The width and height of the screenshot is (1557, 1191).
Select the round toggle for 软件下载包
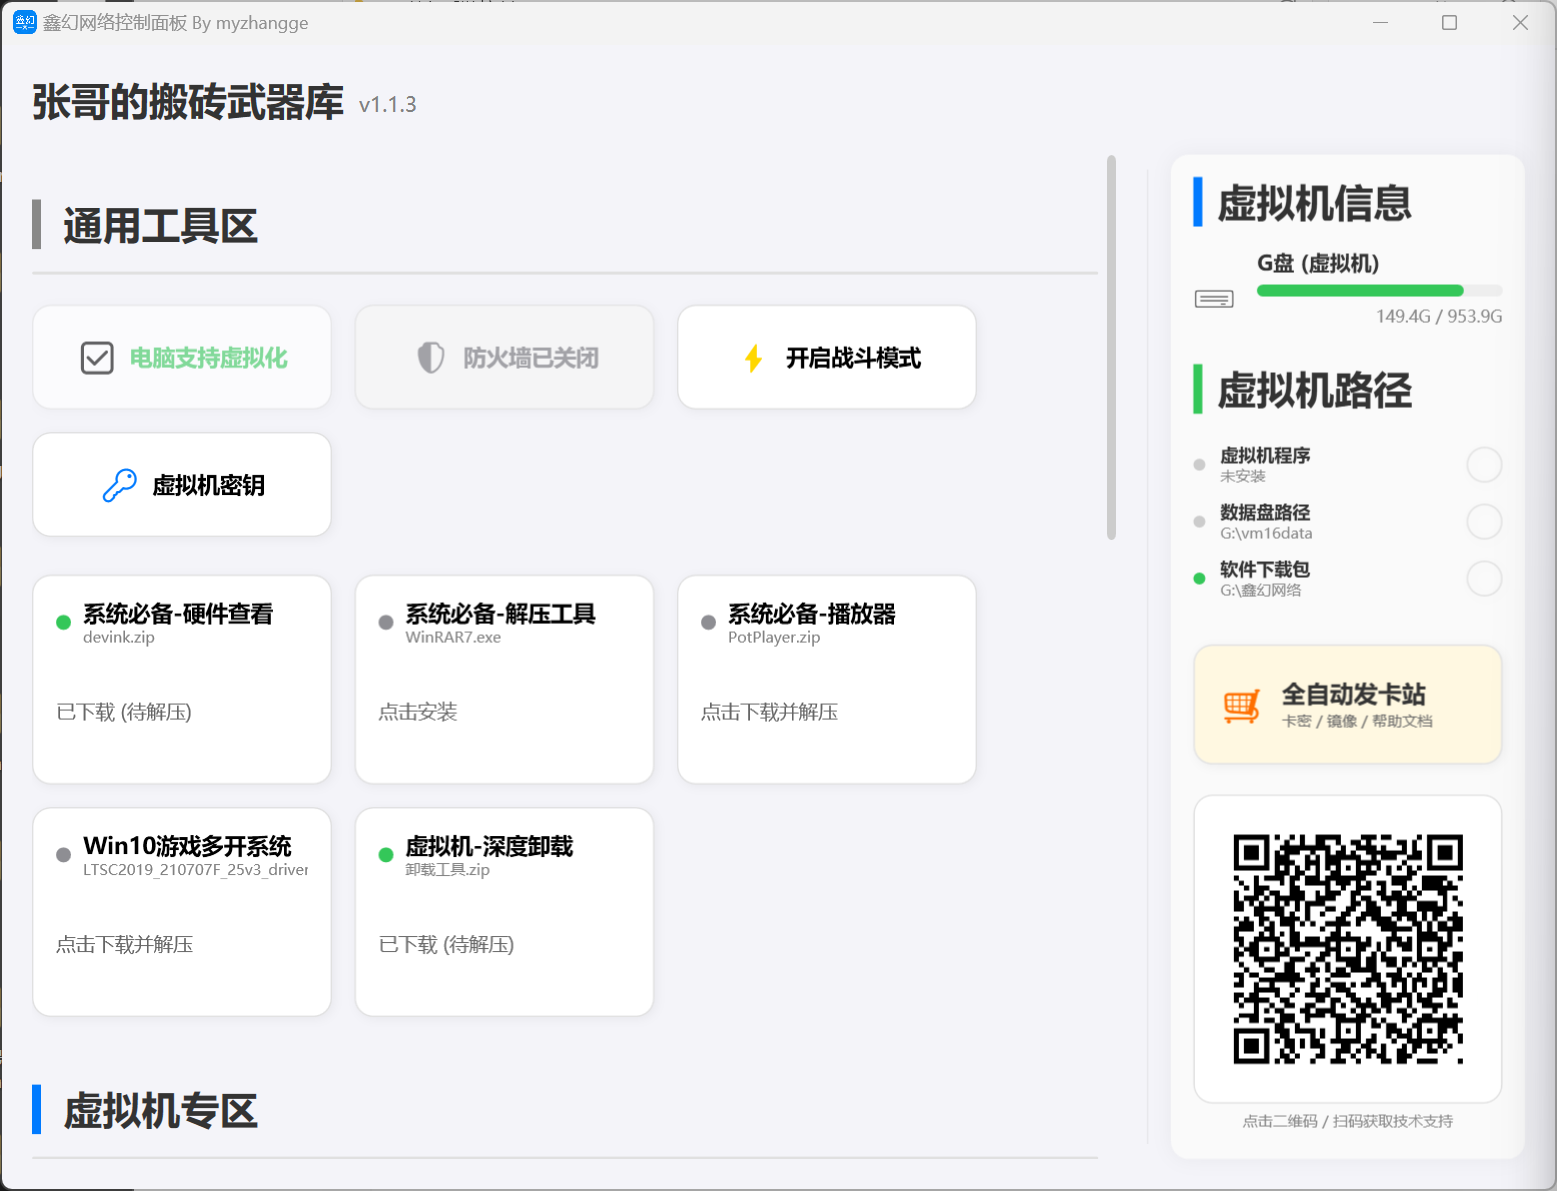(1484, 578)
